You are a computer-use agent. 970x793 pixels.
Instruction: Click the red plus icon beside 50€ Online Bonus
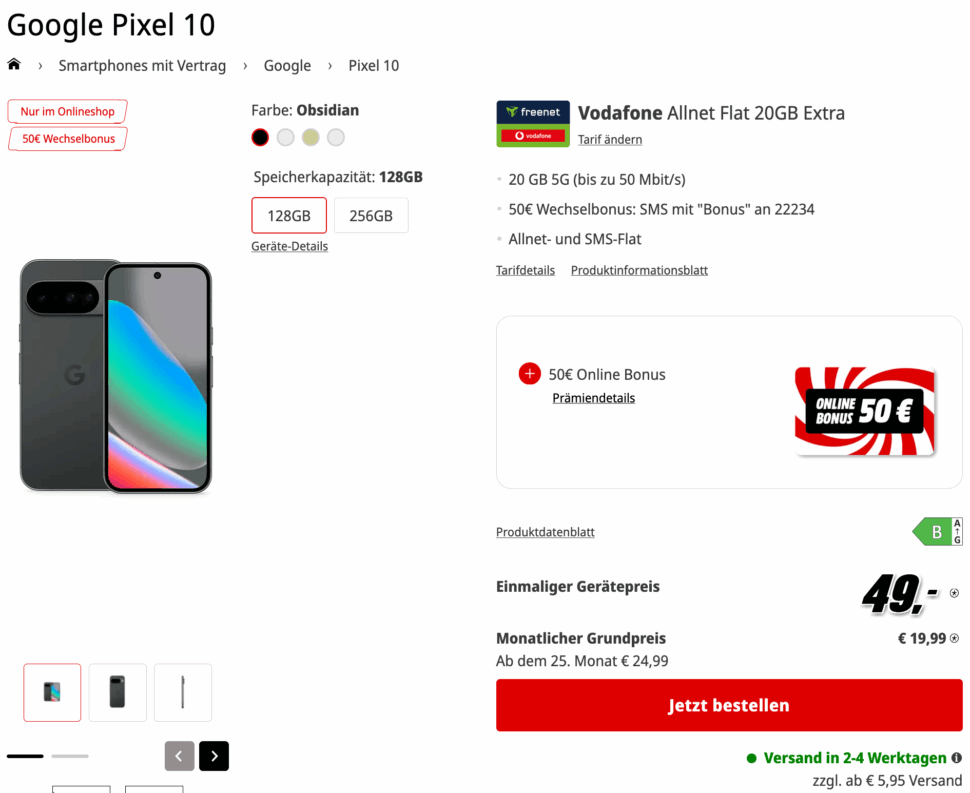pos(529,373)
